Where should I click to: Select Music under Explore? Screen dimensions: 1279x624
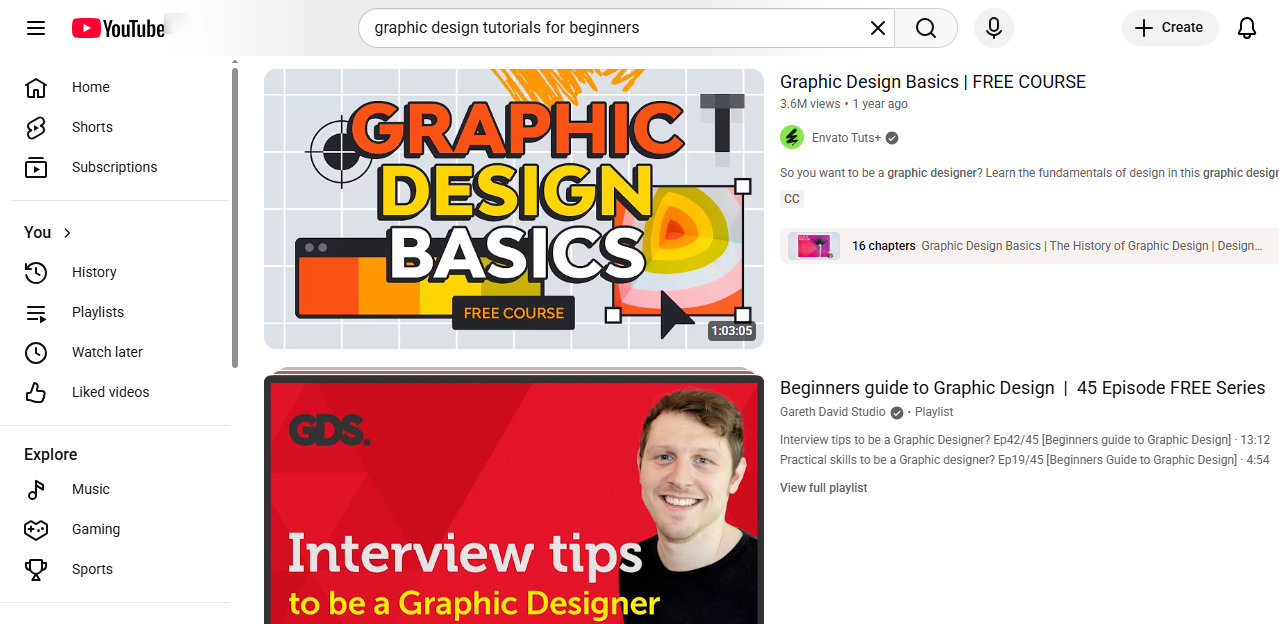(90, 489)
